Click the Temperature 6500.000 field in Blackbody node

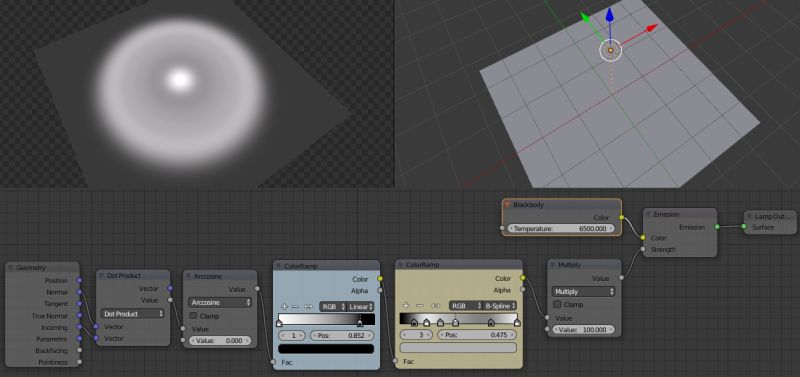click(561, 229)
